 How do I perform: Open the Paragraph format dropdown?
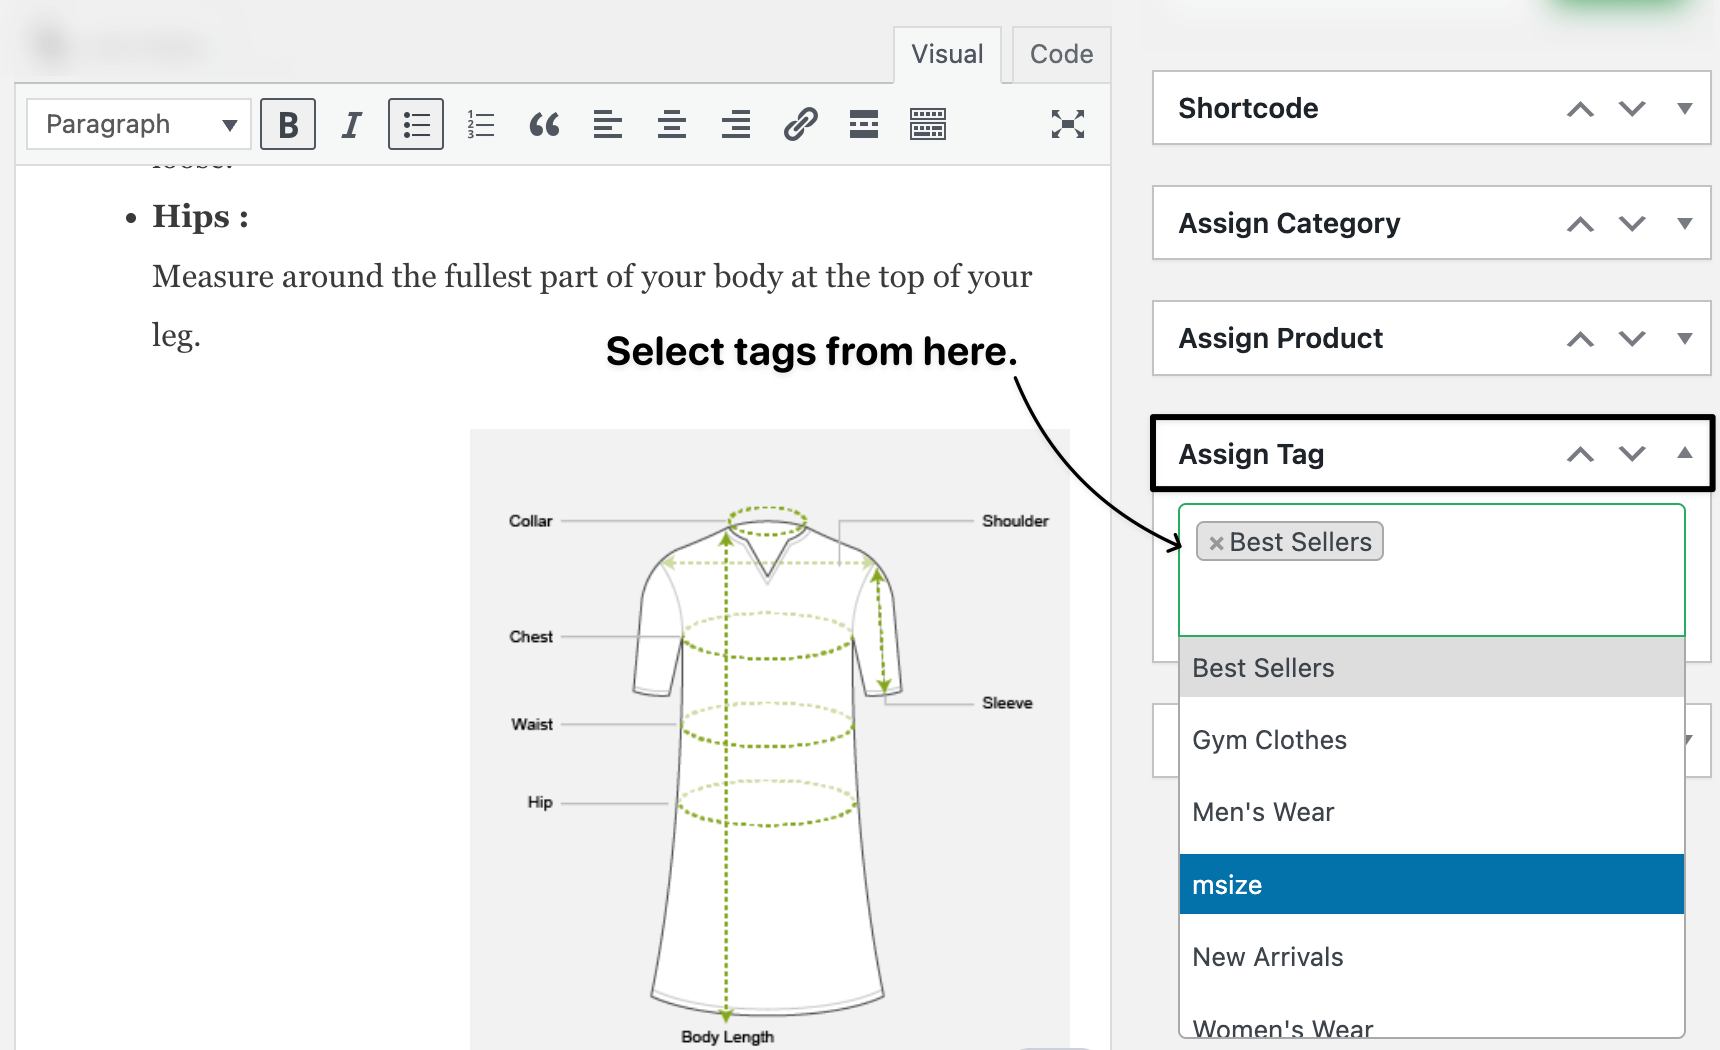(138, 124)
